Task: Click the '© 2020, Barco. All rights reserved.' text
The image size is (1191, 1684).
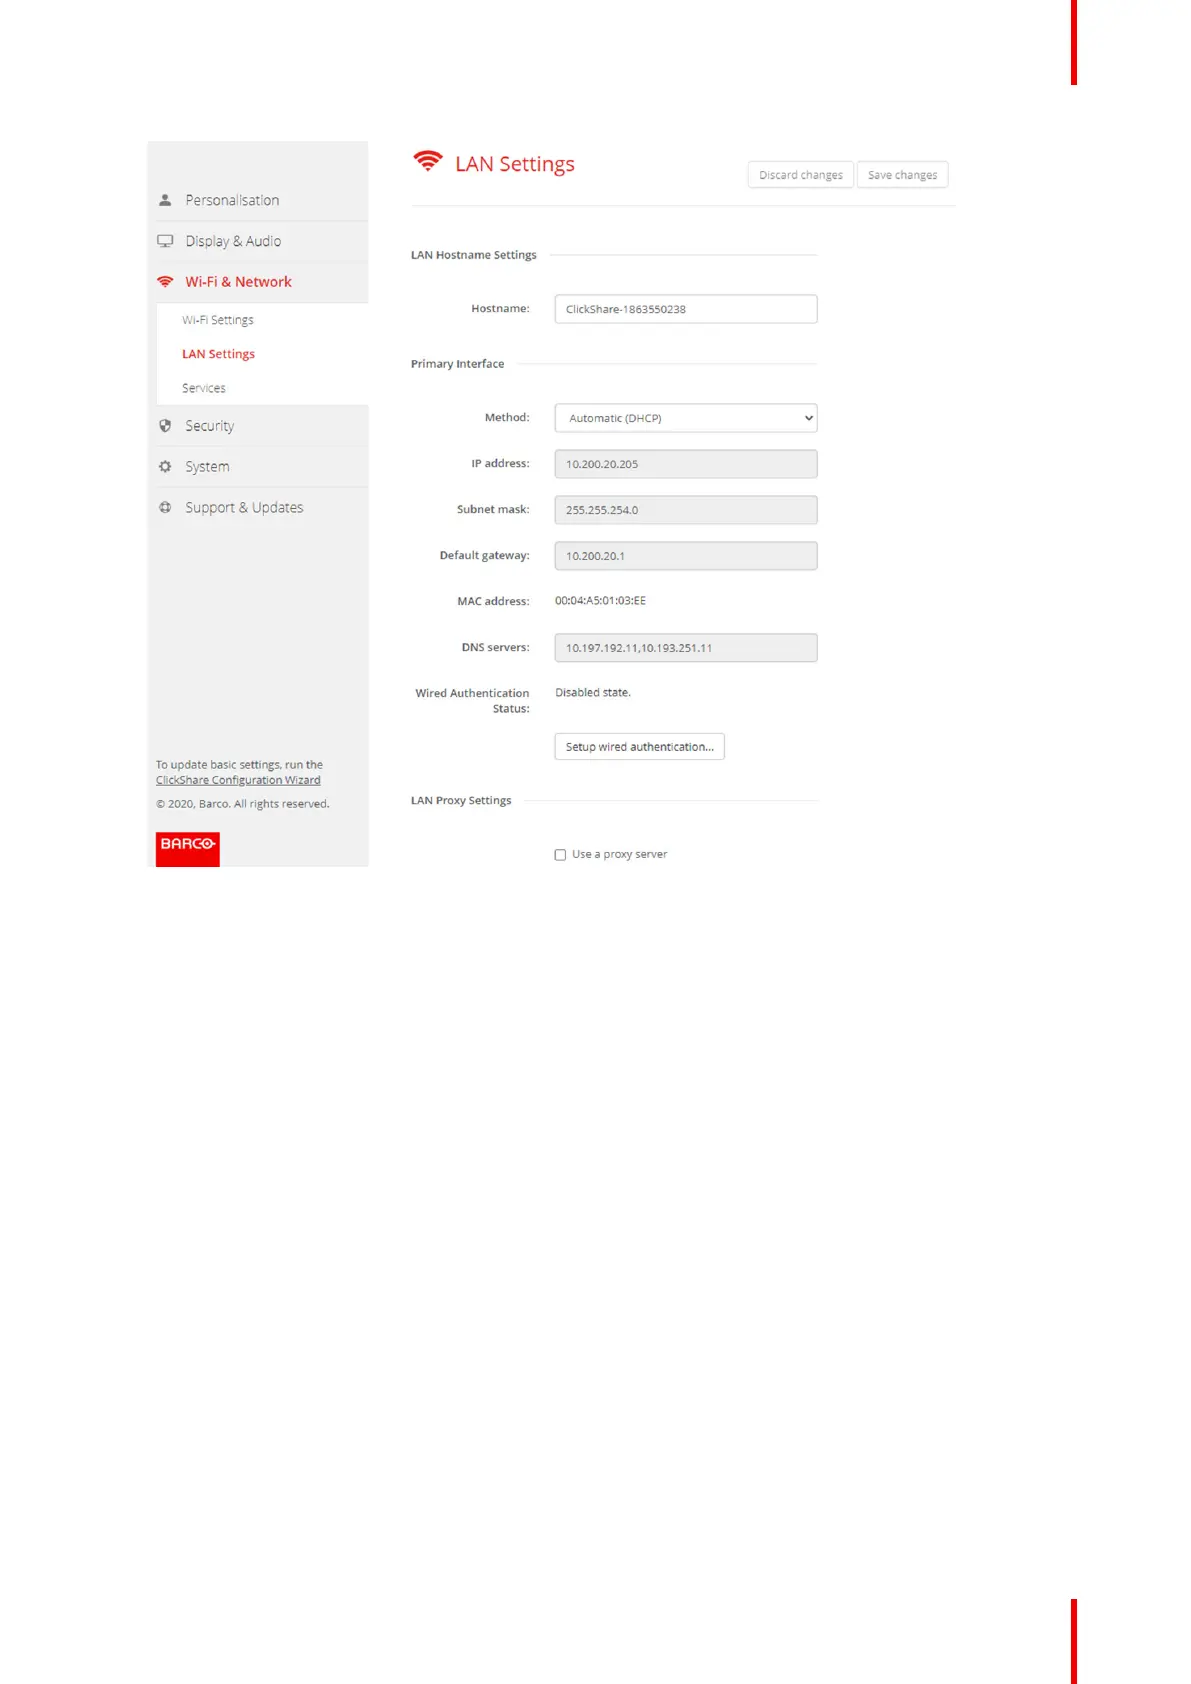Action: (243, 804)
